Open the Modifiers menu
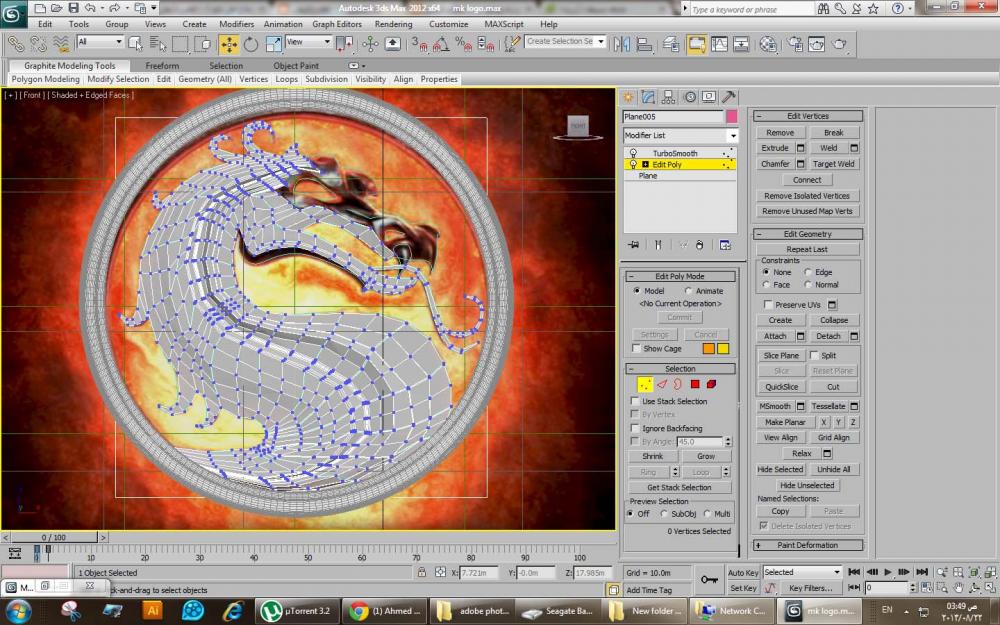The image size is (1000, 625). (237, 24)
